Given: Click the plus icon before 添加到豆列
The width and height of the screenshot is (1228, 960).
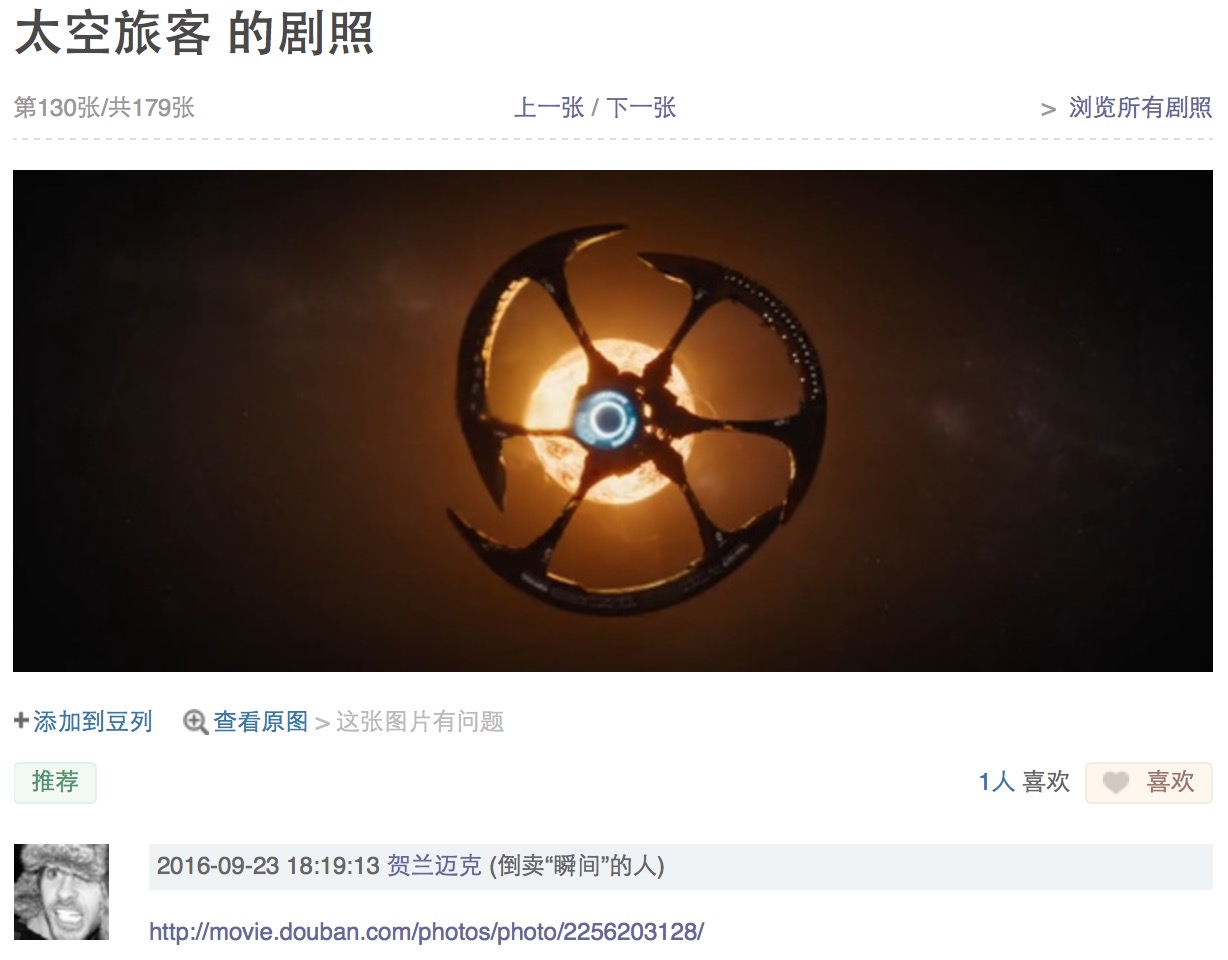Looking at the screenshot, I should (21, 720).
